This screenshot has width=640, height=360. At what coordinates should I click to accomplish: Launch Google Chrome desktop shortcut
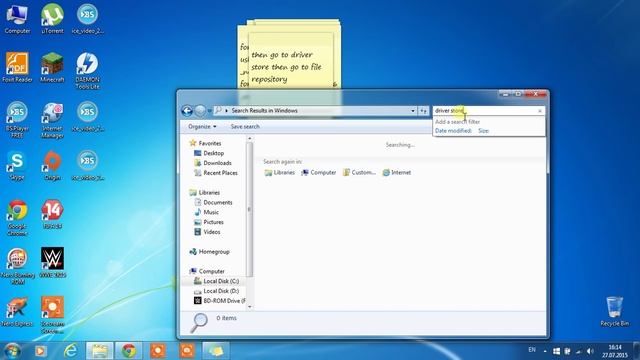pos(17,218)
